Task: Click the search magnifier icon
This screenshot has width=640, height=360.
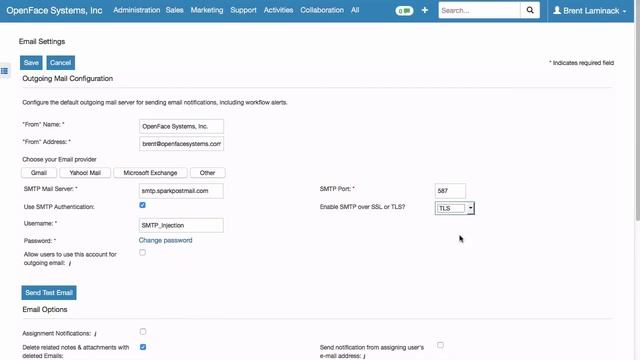Action: click(530, 10)
